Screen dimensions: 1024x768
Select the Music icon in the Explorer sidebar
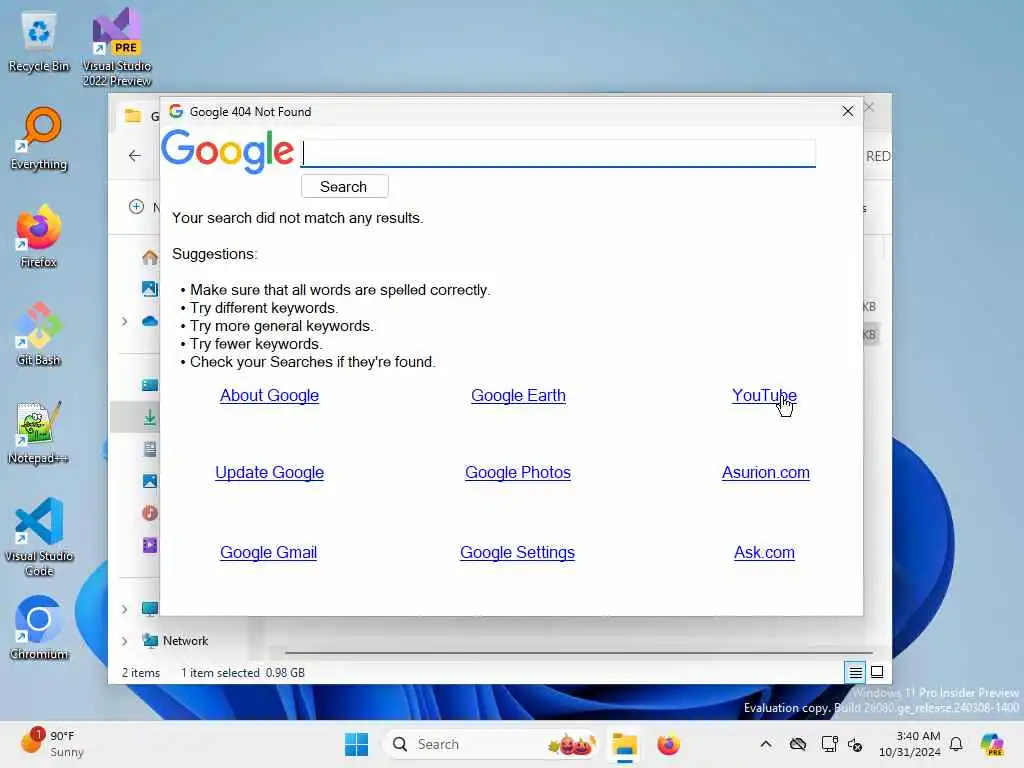(150, 513)
